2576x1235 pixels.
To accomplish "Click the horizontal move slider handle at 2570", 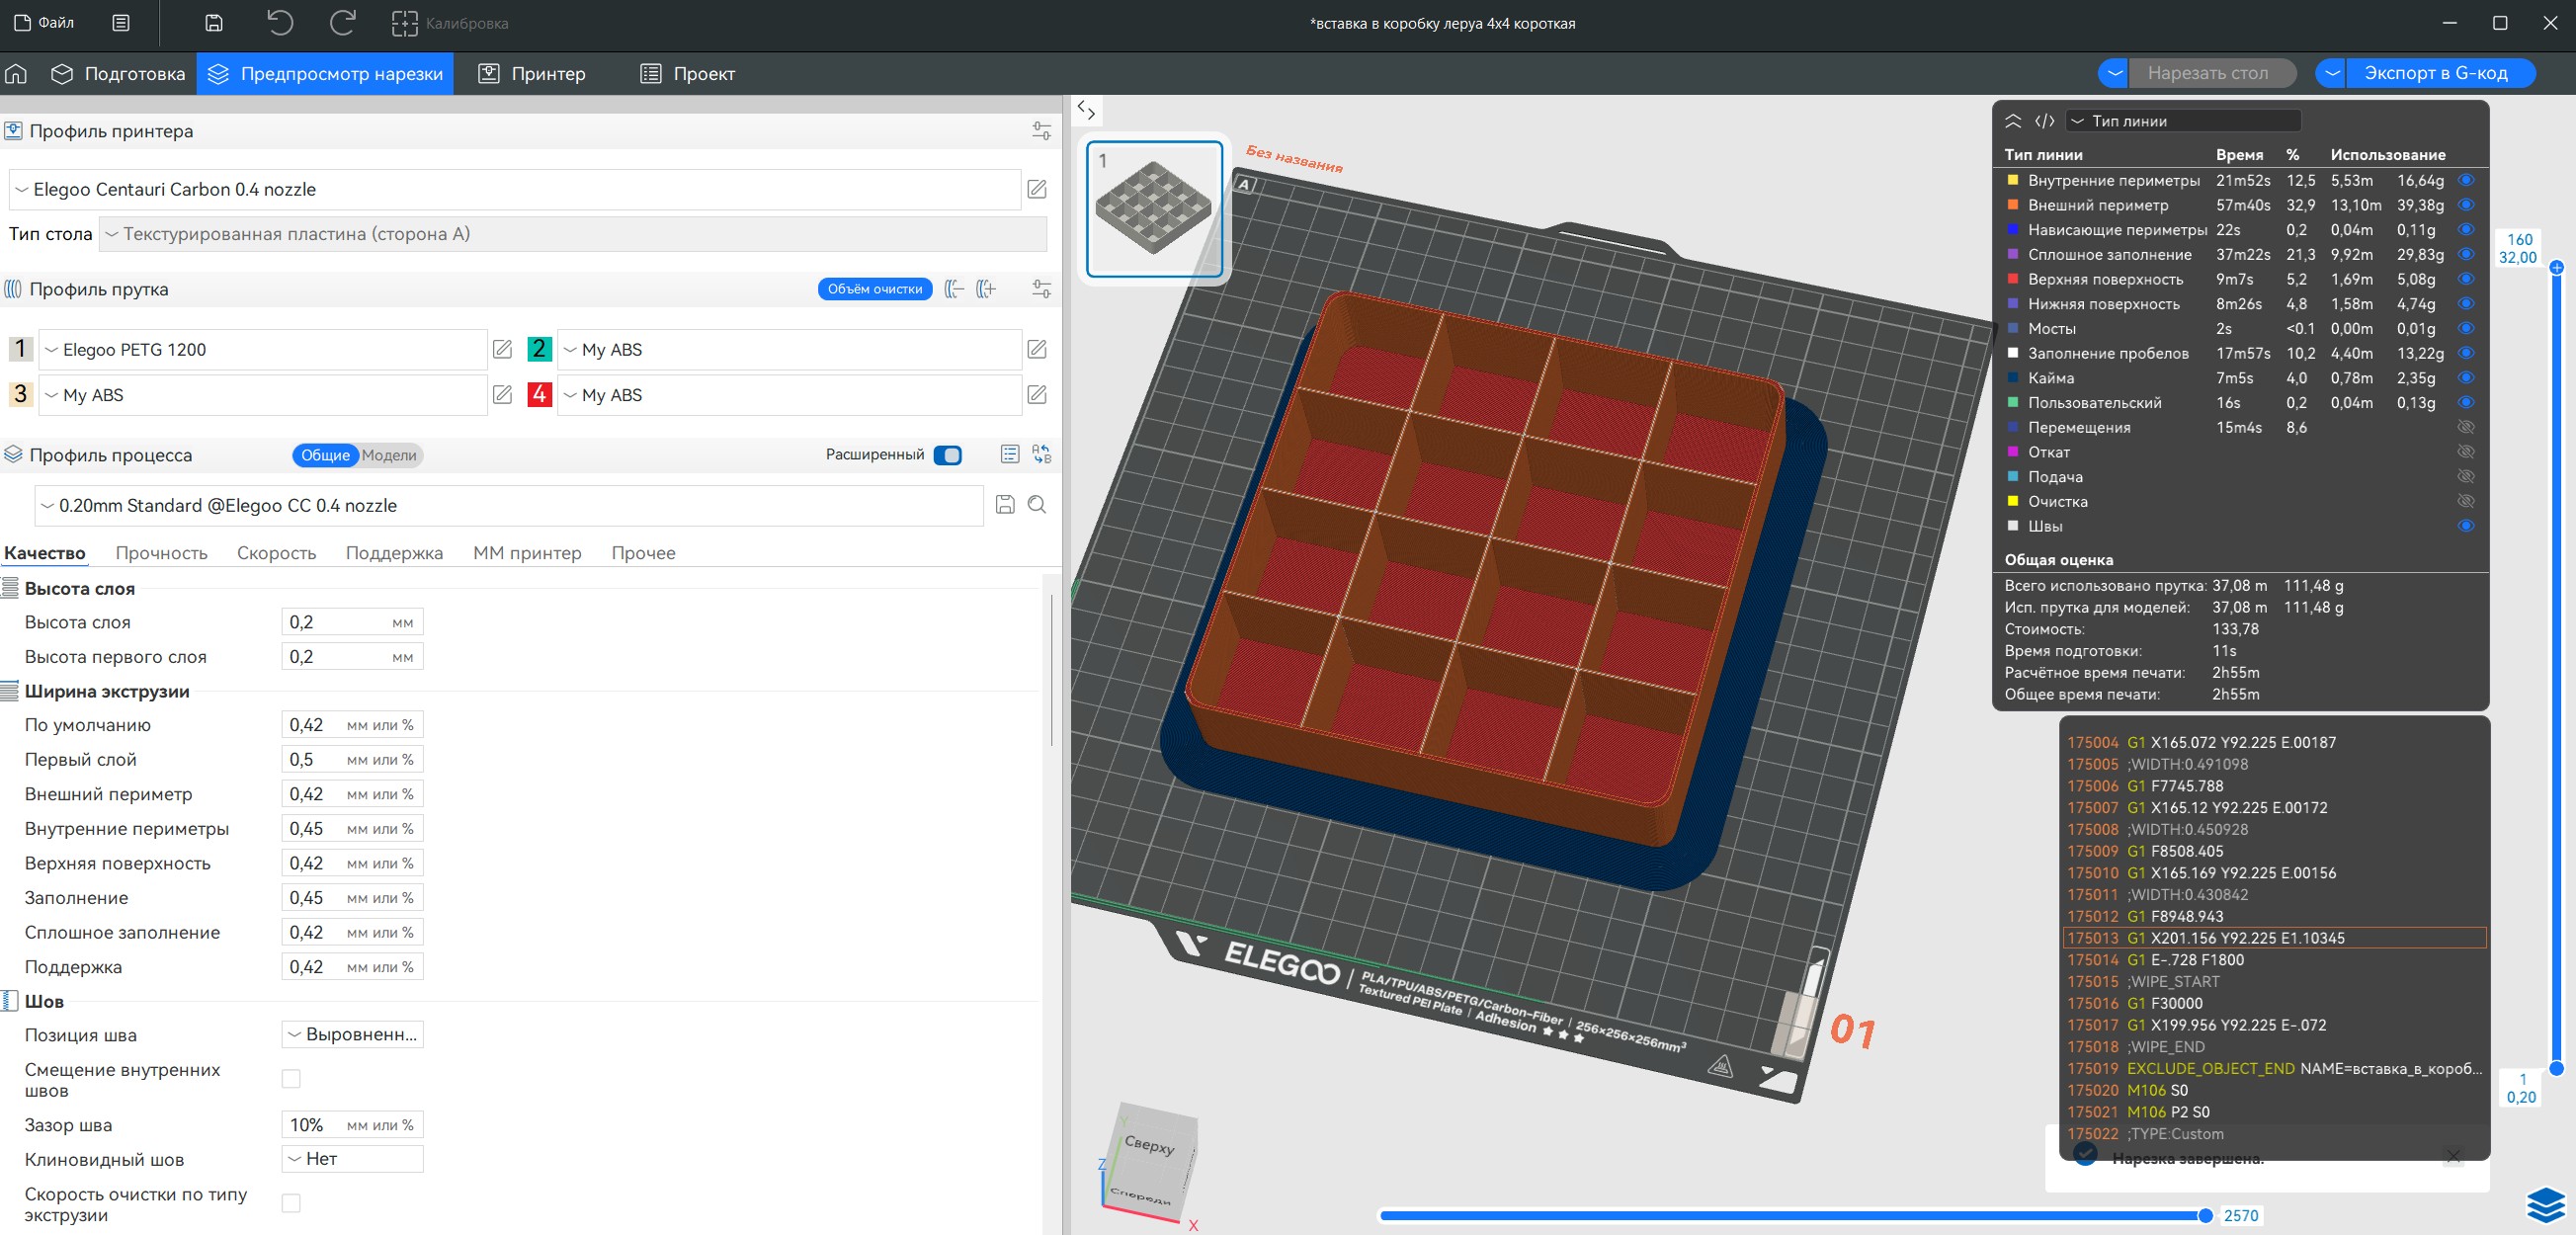I will click(x=2204, y=1215).
